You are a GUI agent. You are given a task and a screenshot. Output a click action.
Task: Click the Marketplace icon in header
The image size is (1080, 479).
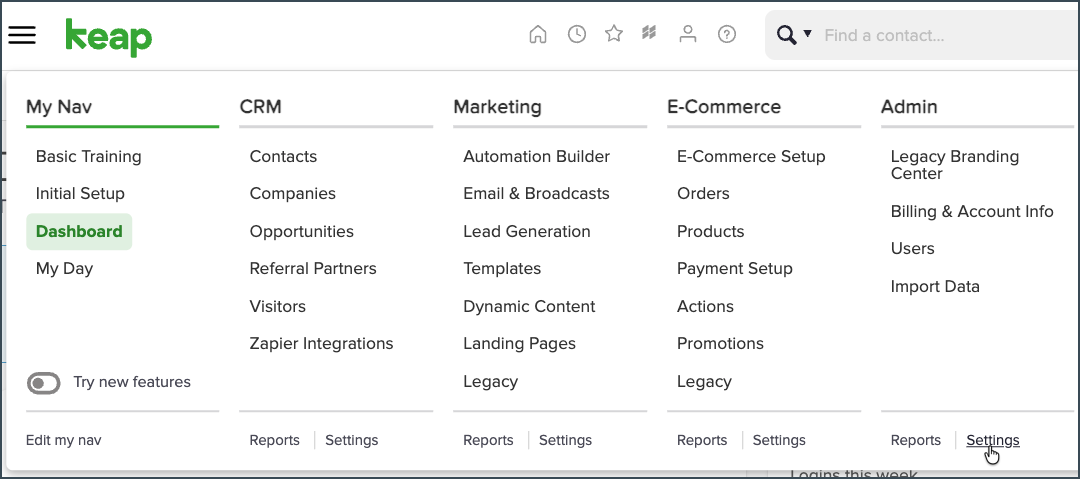pos(649,33)
